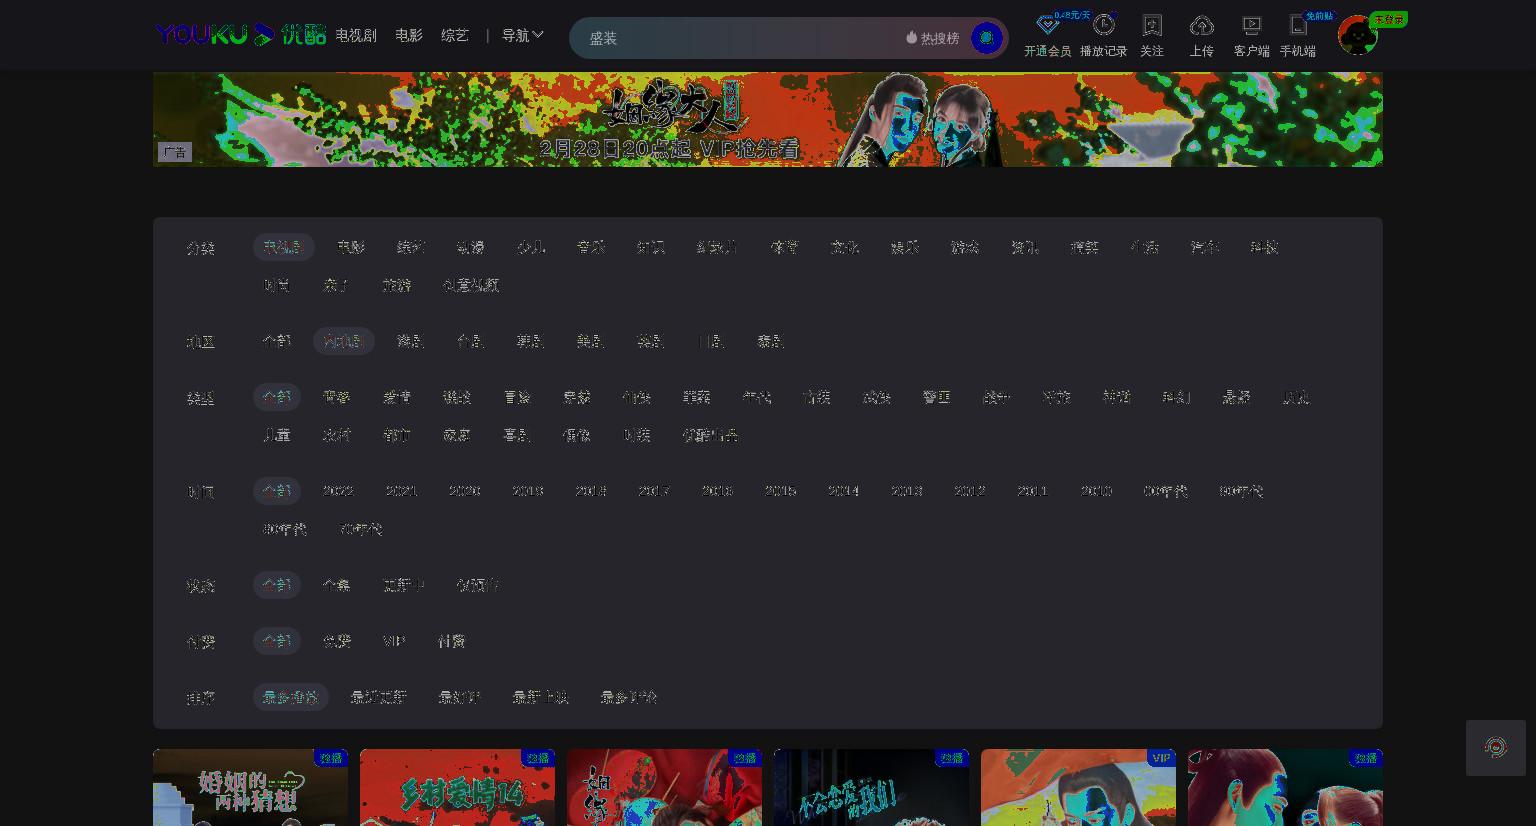Select 内地剧 in the 地区 filter row

pos(343,341)
